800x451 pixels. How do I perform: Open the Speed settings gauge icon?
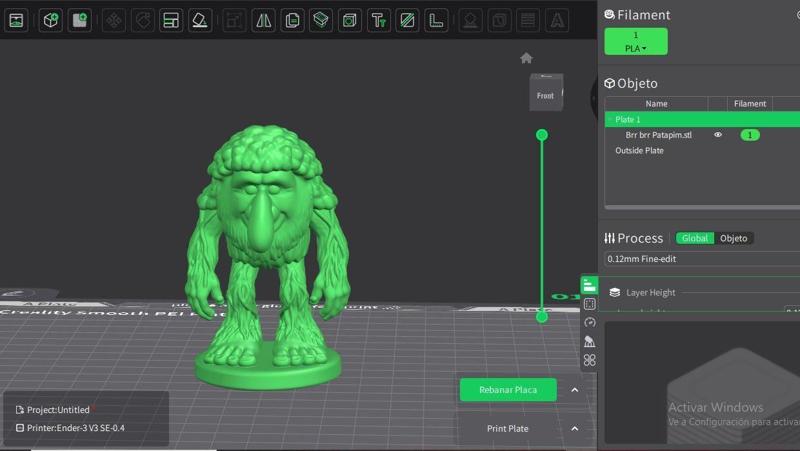589,322
